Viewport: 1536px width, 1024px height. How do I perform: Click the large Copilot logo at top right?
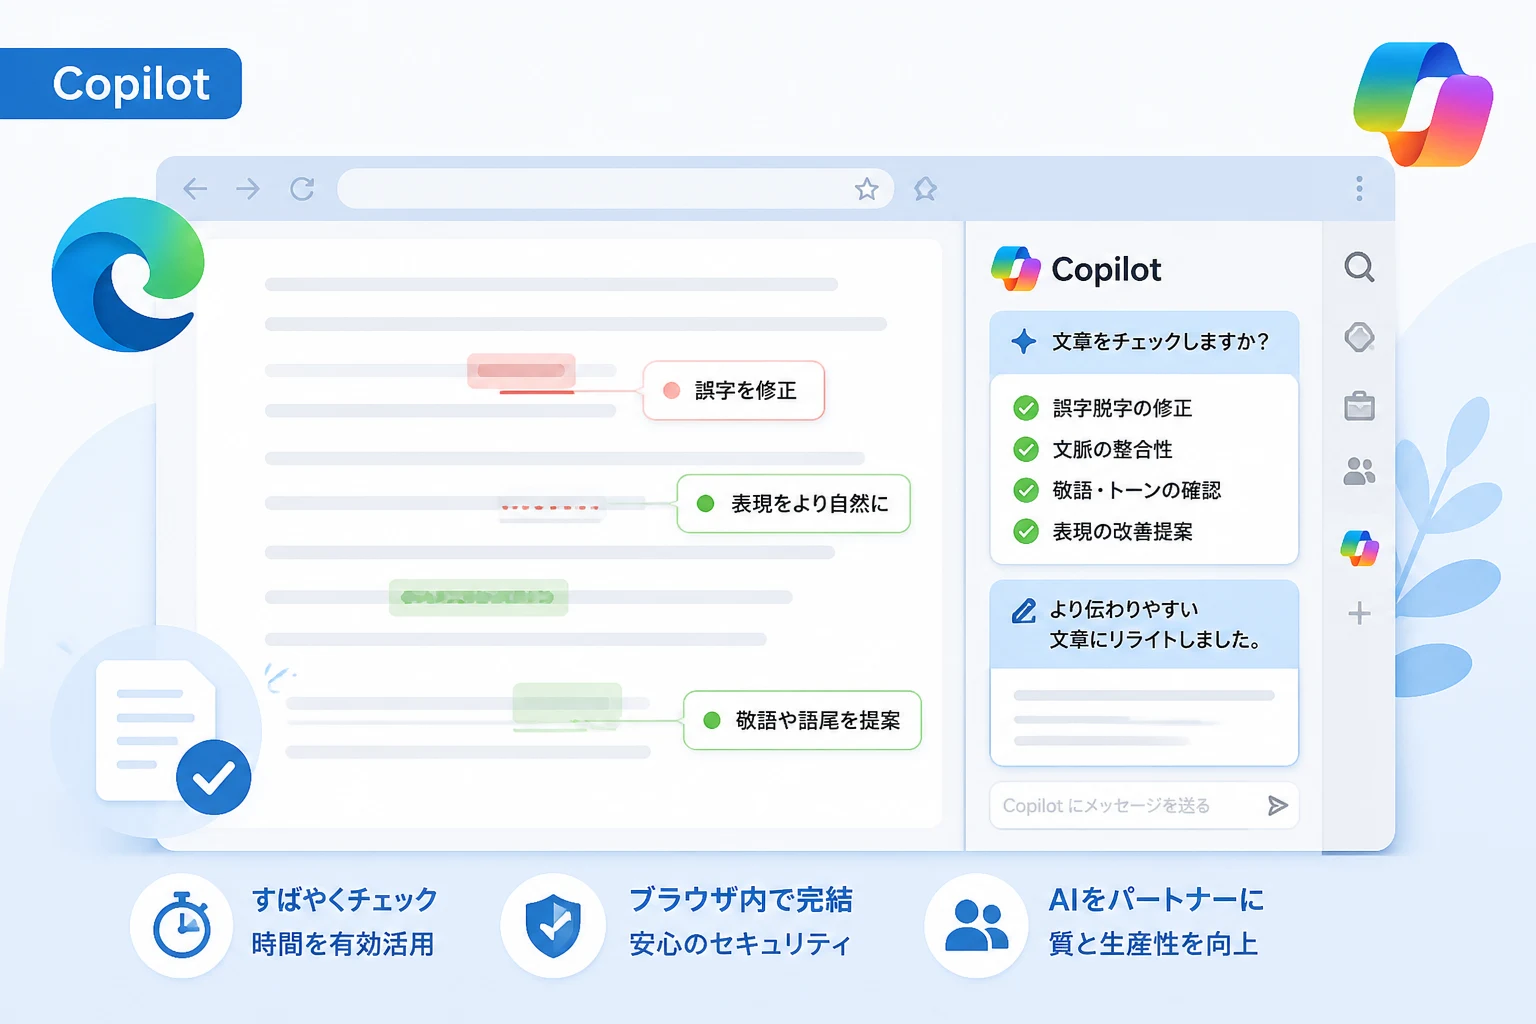[x=1423, y=104]
